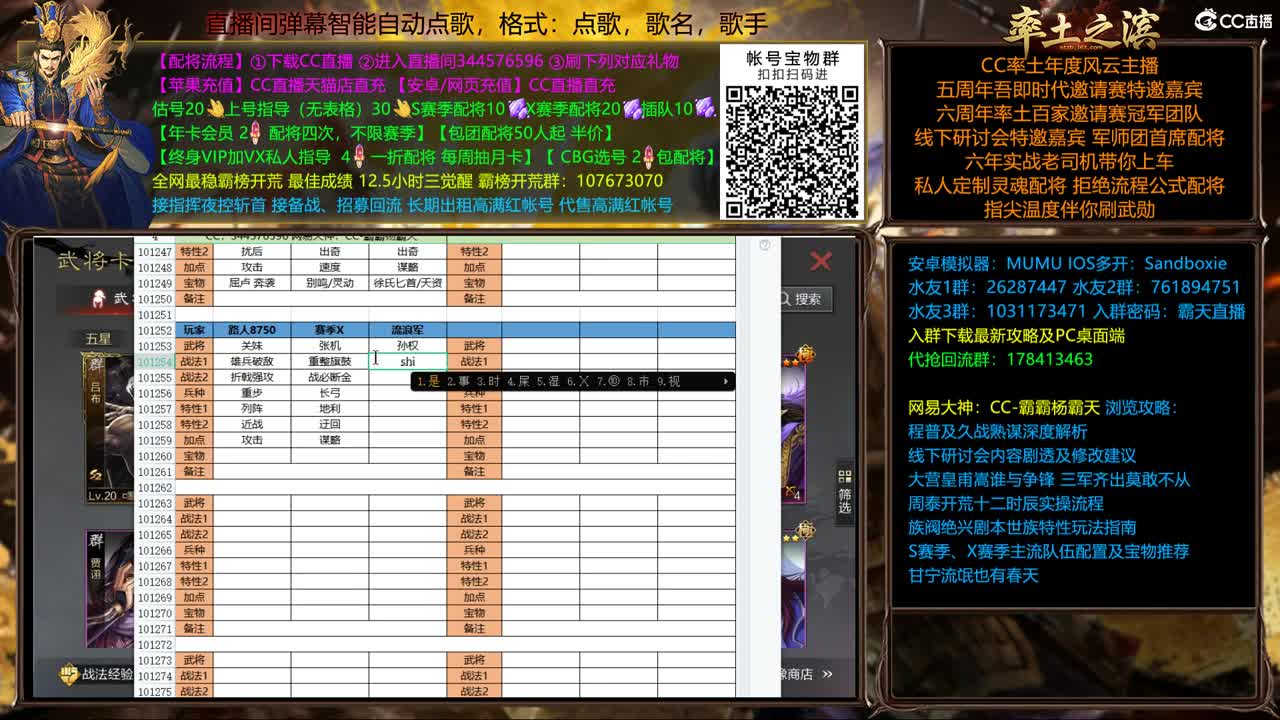
Task: Select the 五星 star filter tab
Action: tap(98, 339)
